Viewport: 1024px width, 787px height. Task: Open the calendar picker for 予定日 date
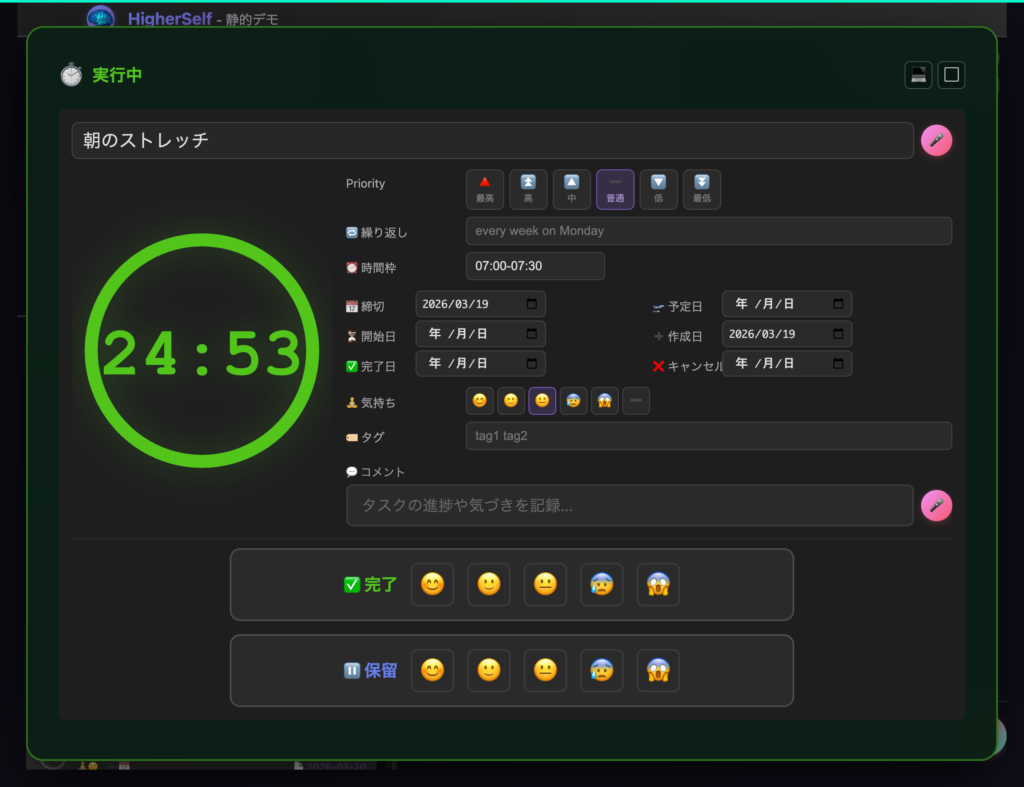click(838, 304)
